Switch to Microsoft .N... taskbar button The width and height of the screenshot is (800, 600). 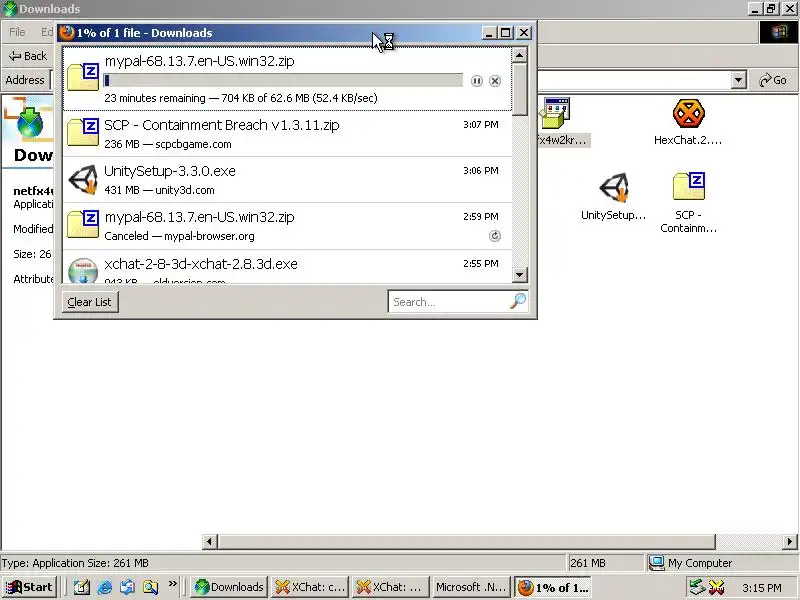pyautogui.click(x=470, y=587)
